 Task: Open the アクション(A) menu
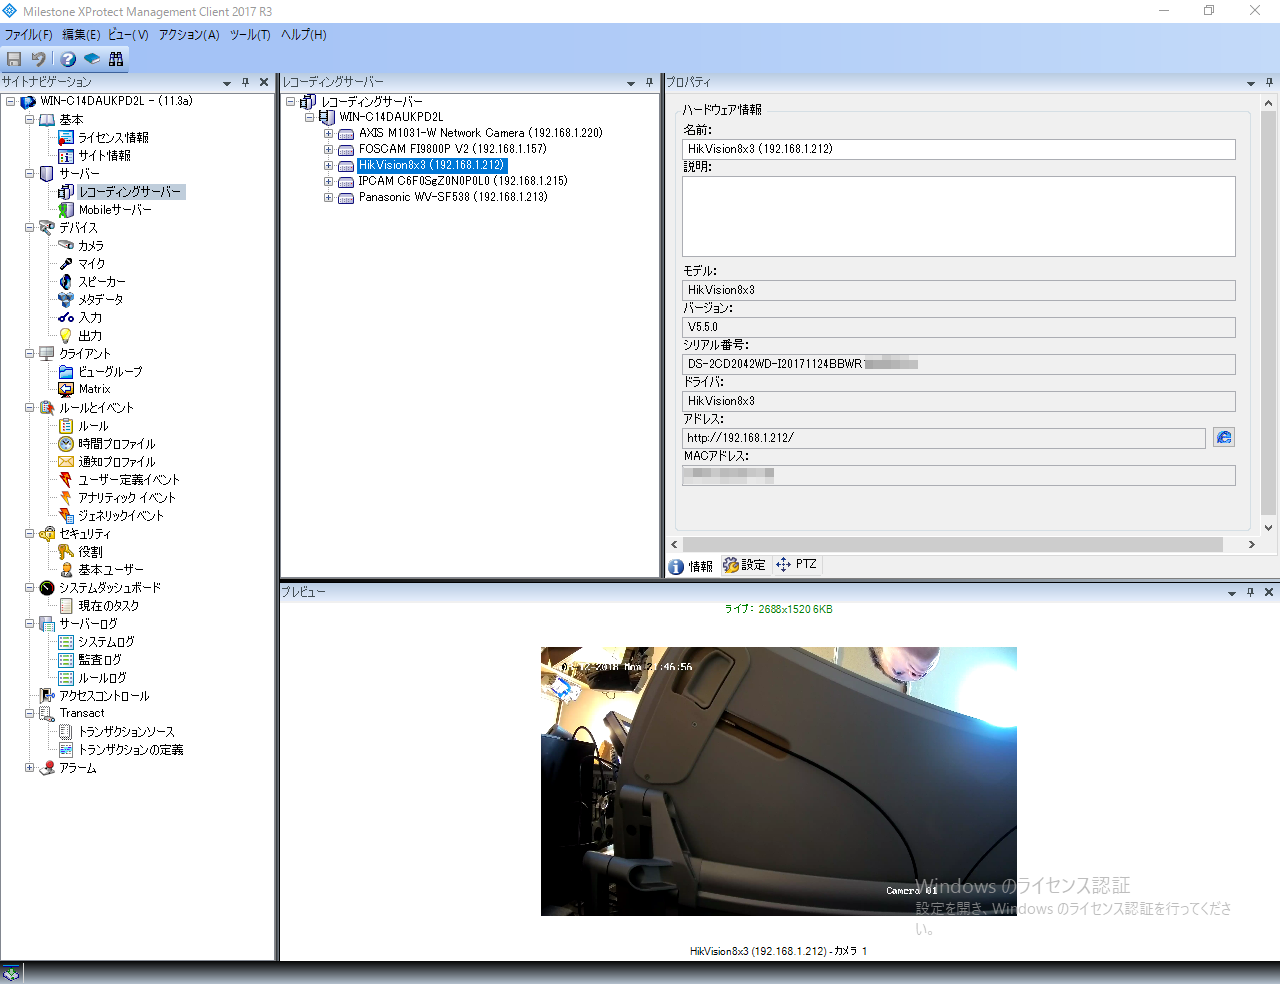click(x=189, y=34)
